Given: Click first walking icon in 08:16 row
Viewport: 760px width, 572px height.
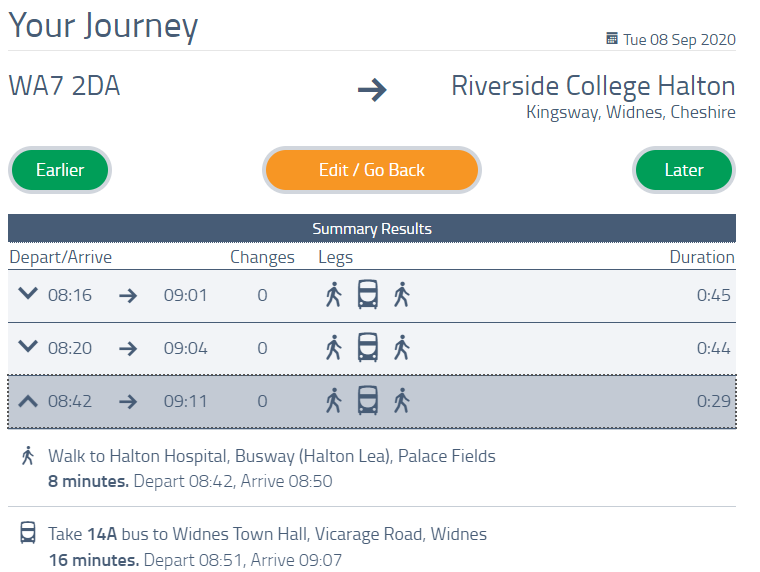Looking at the screenshot, I should click(x=334, y=295).
